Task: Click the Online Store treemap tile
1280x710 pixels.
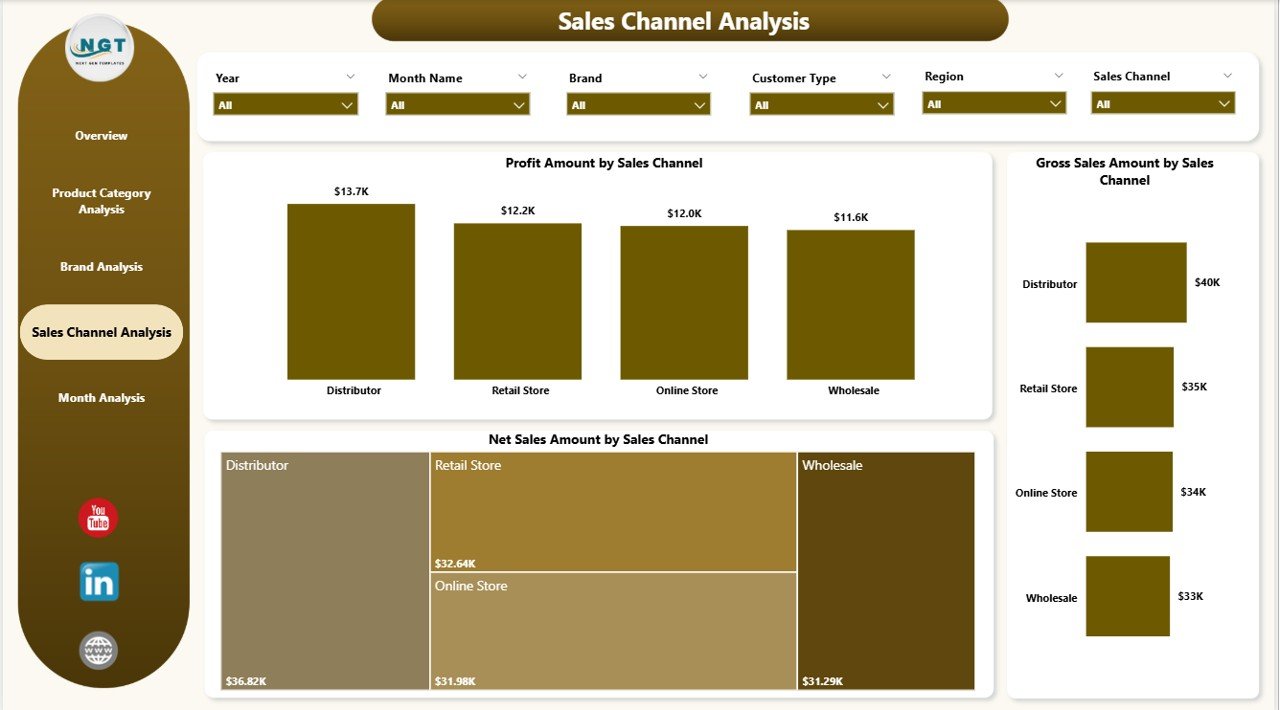Action: [613, 630]
